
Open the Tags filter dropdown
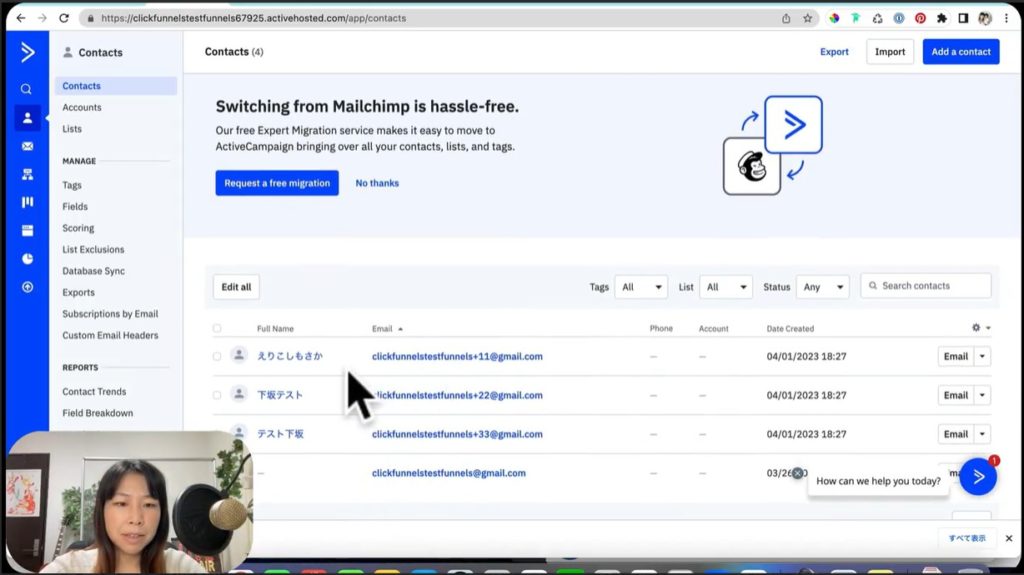640,287
